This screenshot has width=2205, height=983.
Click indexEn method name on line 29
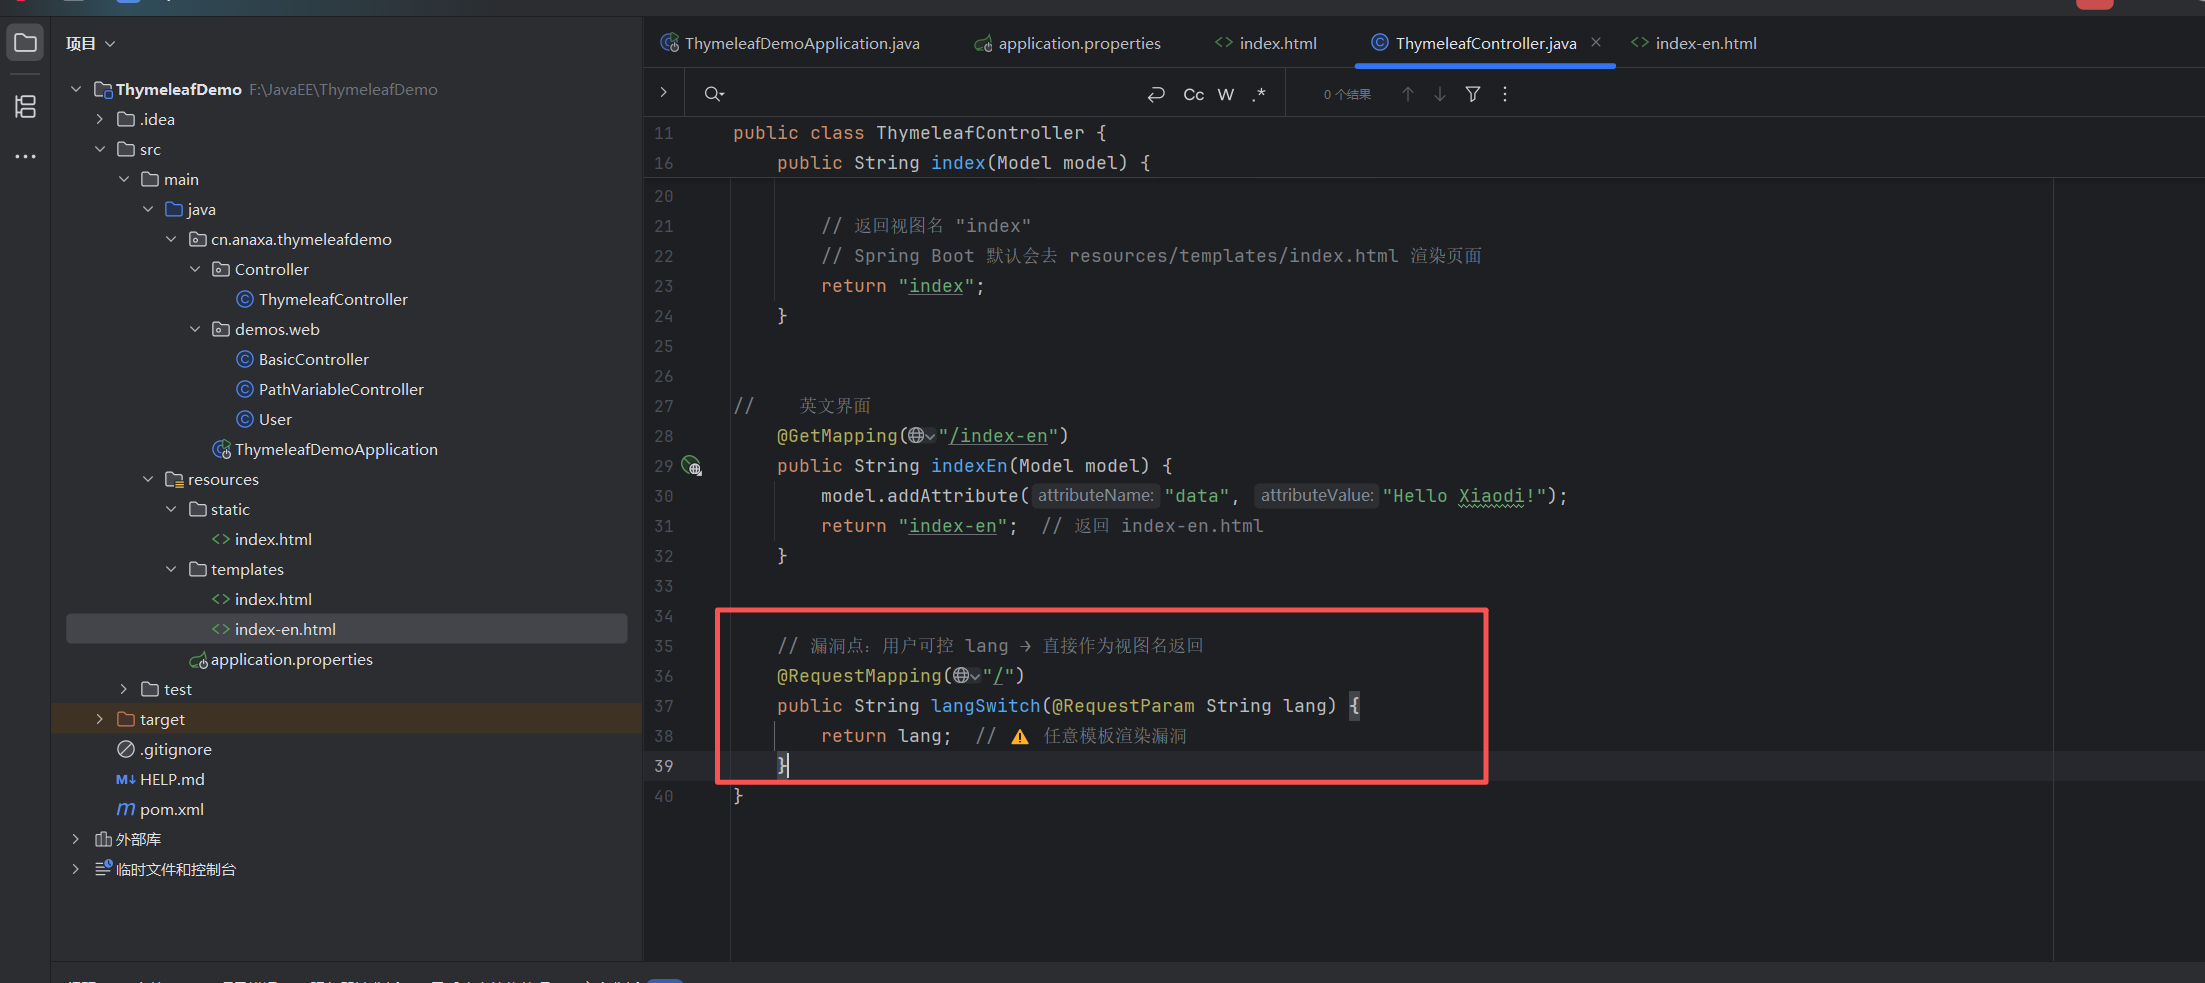970,466
